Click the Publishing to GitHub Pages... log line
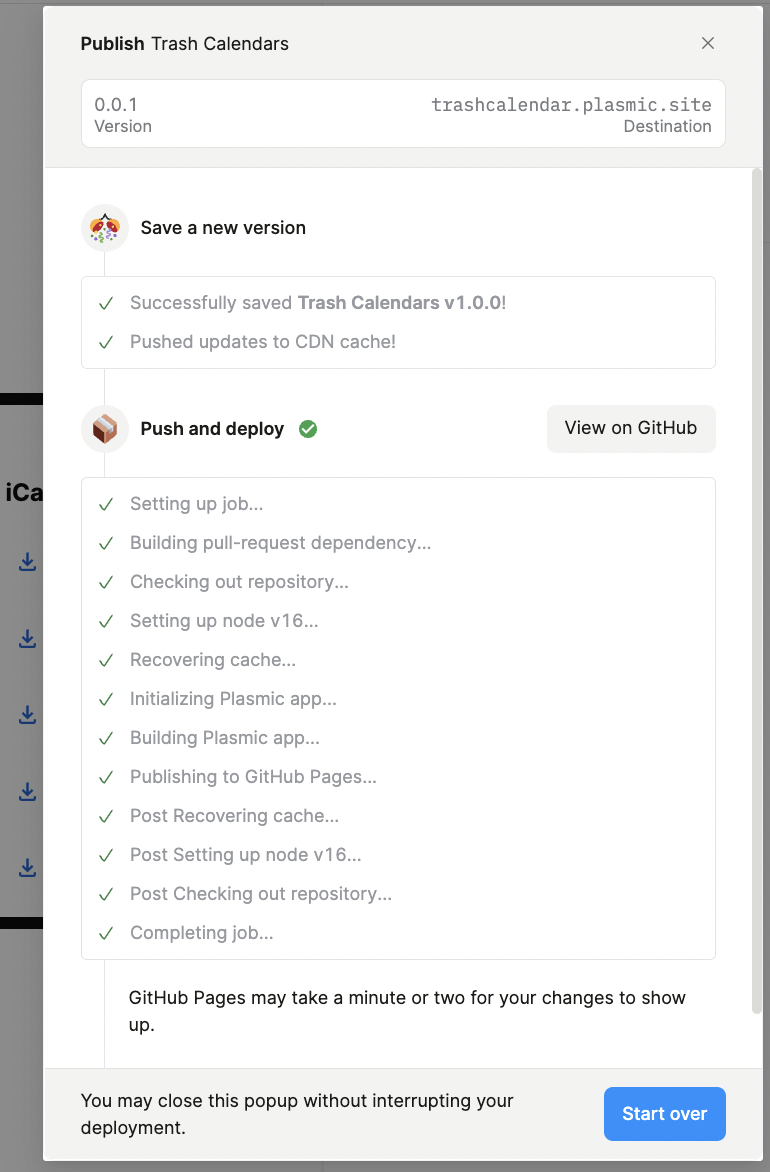 253,777
